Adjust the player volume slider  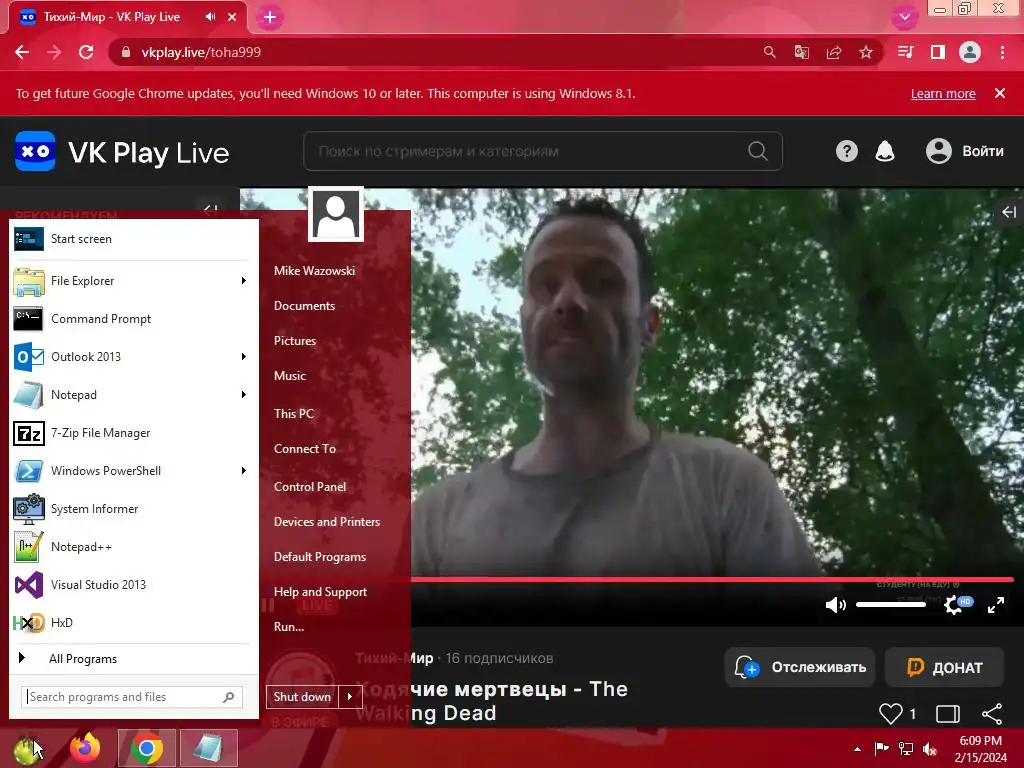click(891, 605)
